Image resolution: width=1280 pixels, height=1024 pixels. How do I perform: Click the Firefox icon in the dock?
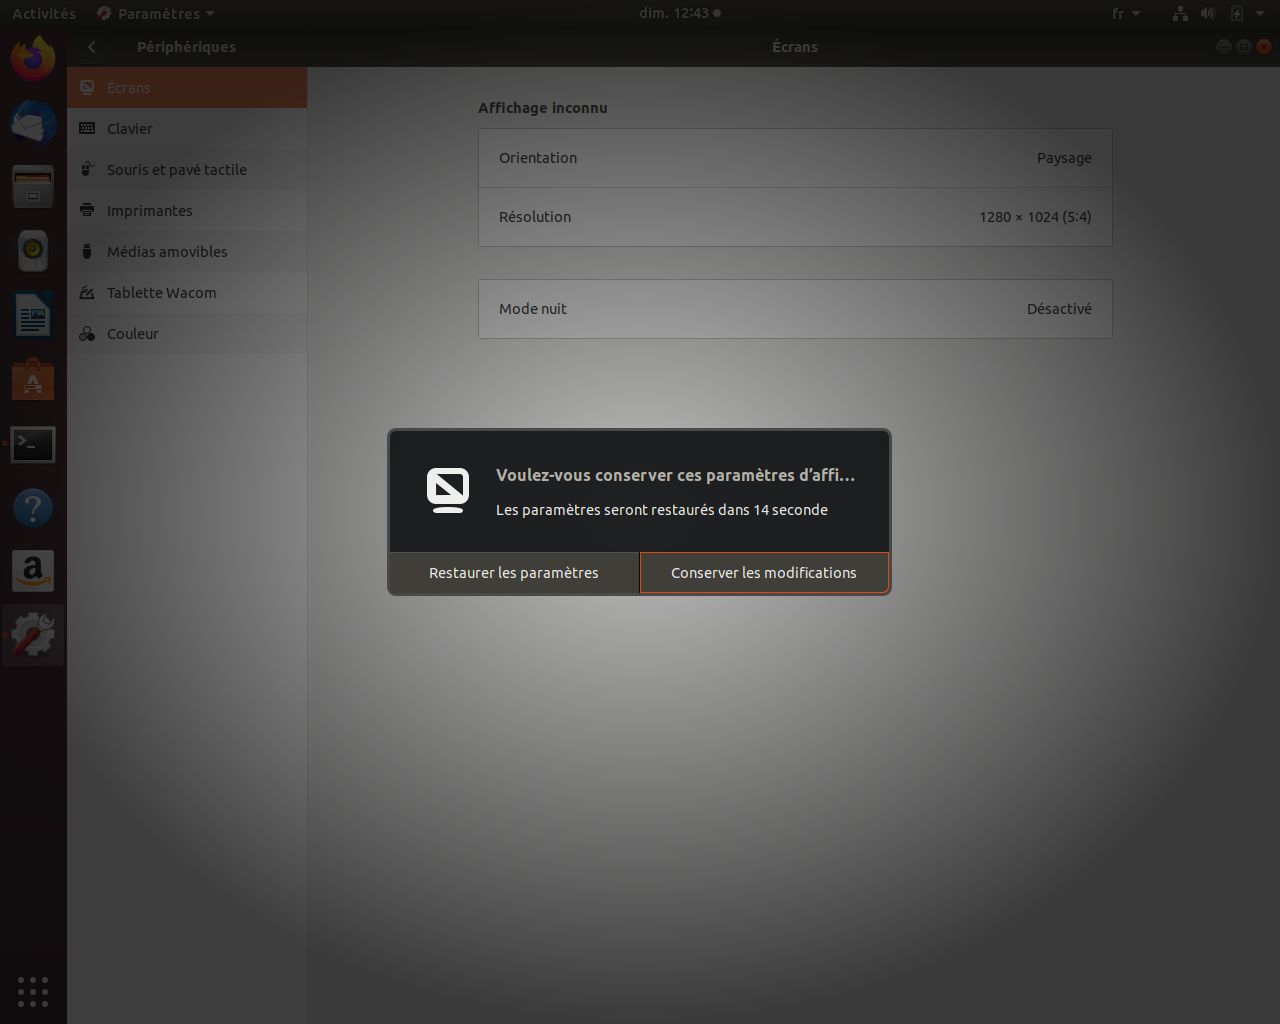click(x=33, y=58)
